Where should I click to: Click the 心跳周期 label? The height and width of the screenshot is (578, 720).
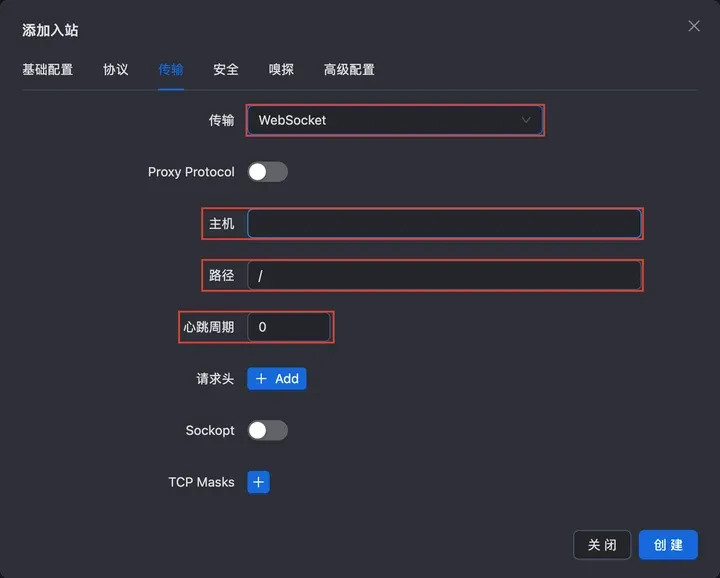[x=209, y=327]
